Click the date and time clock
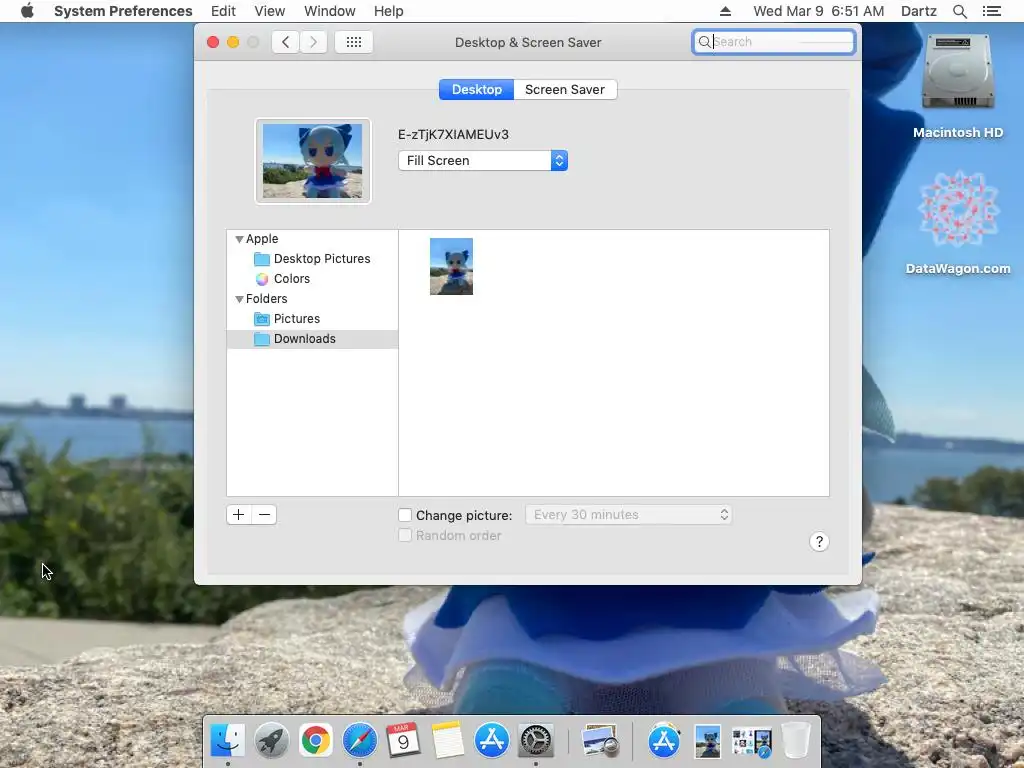 tap(818, 11)
